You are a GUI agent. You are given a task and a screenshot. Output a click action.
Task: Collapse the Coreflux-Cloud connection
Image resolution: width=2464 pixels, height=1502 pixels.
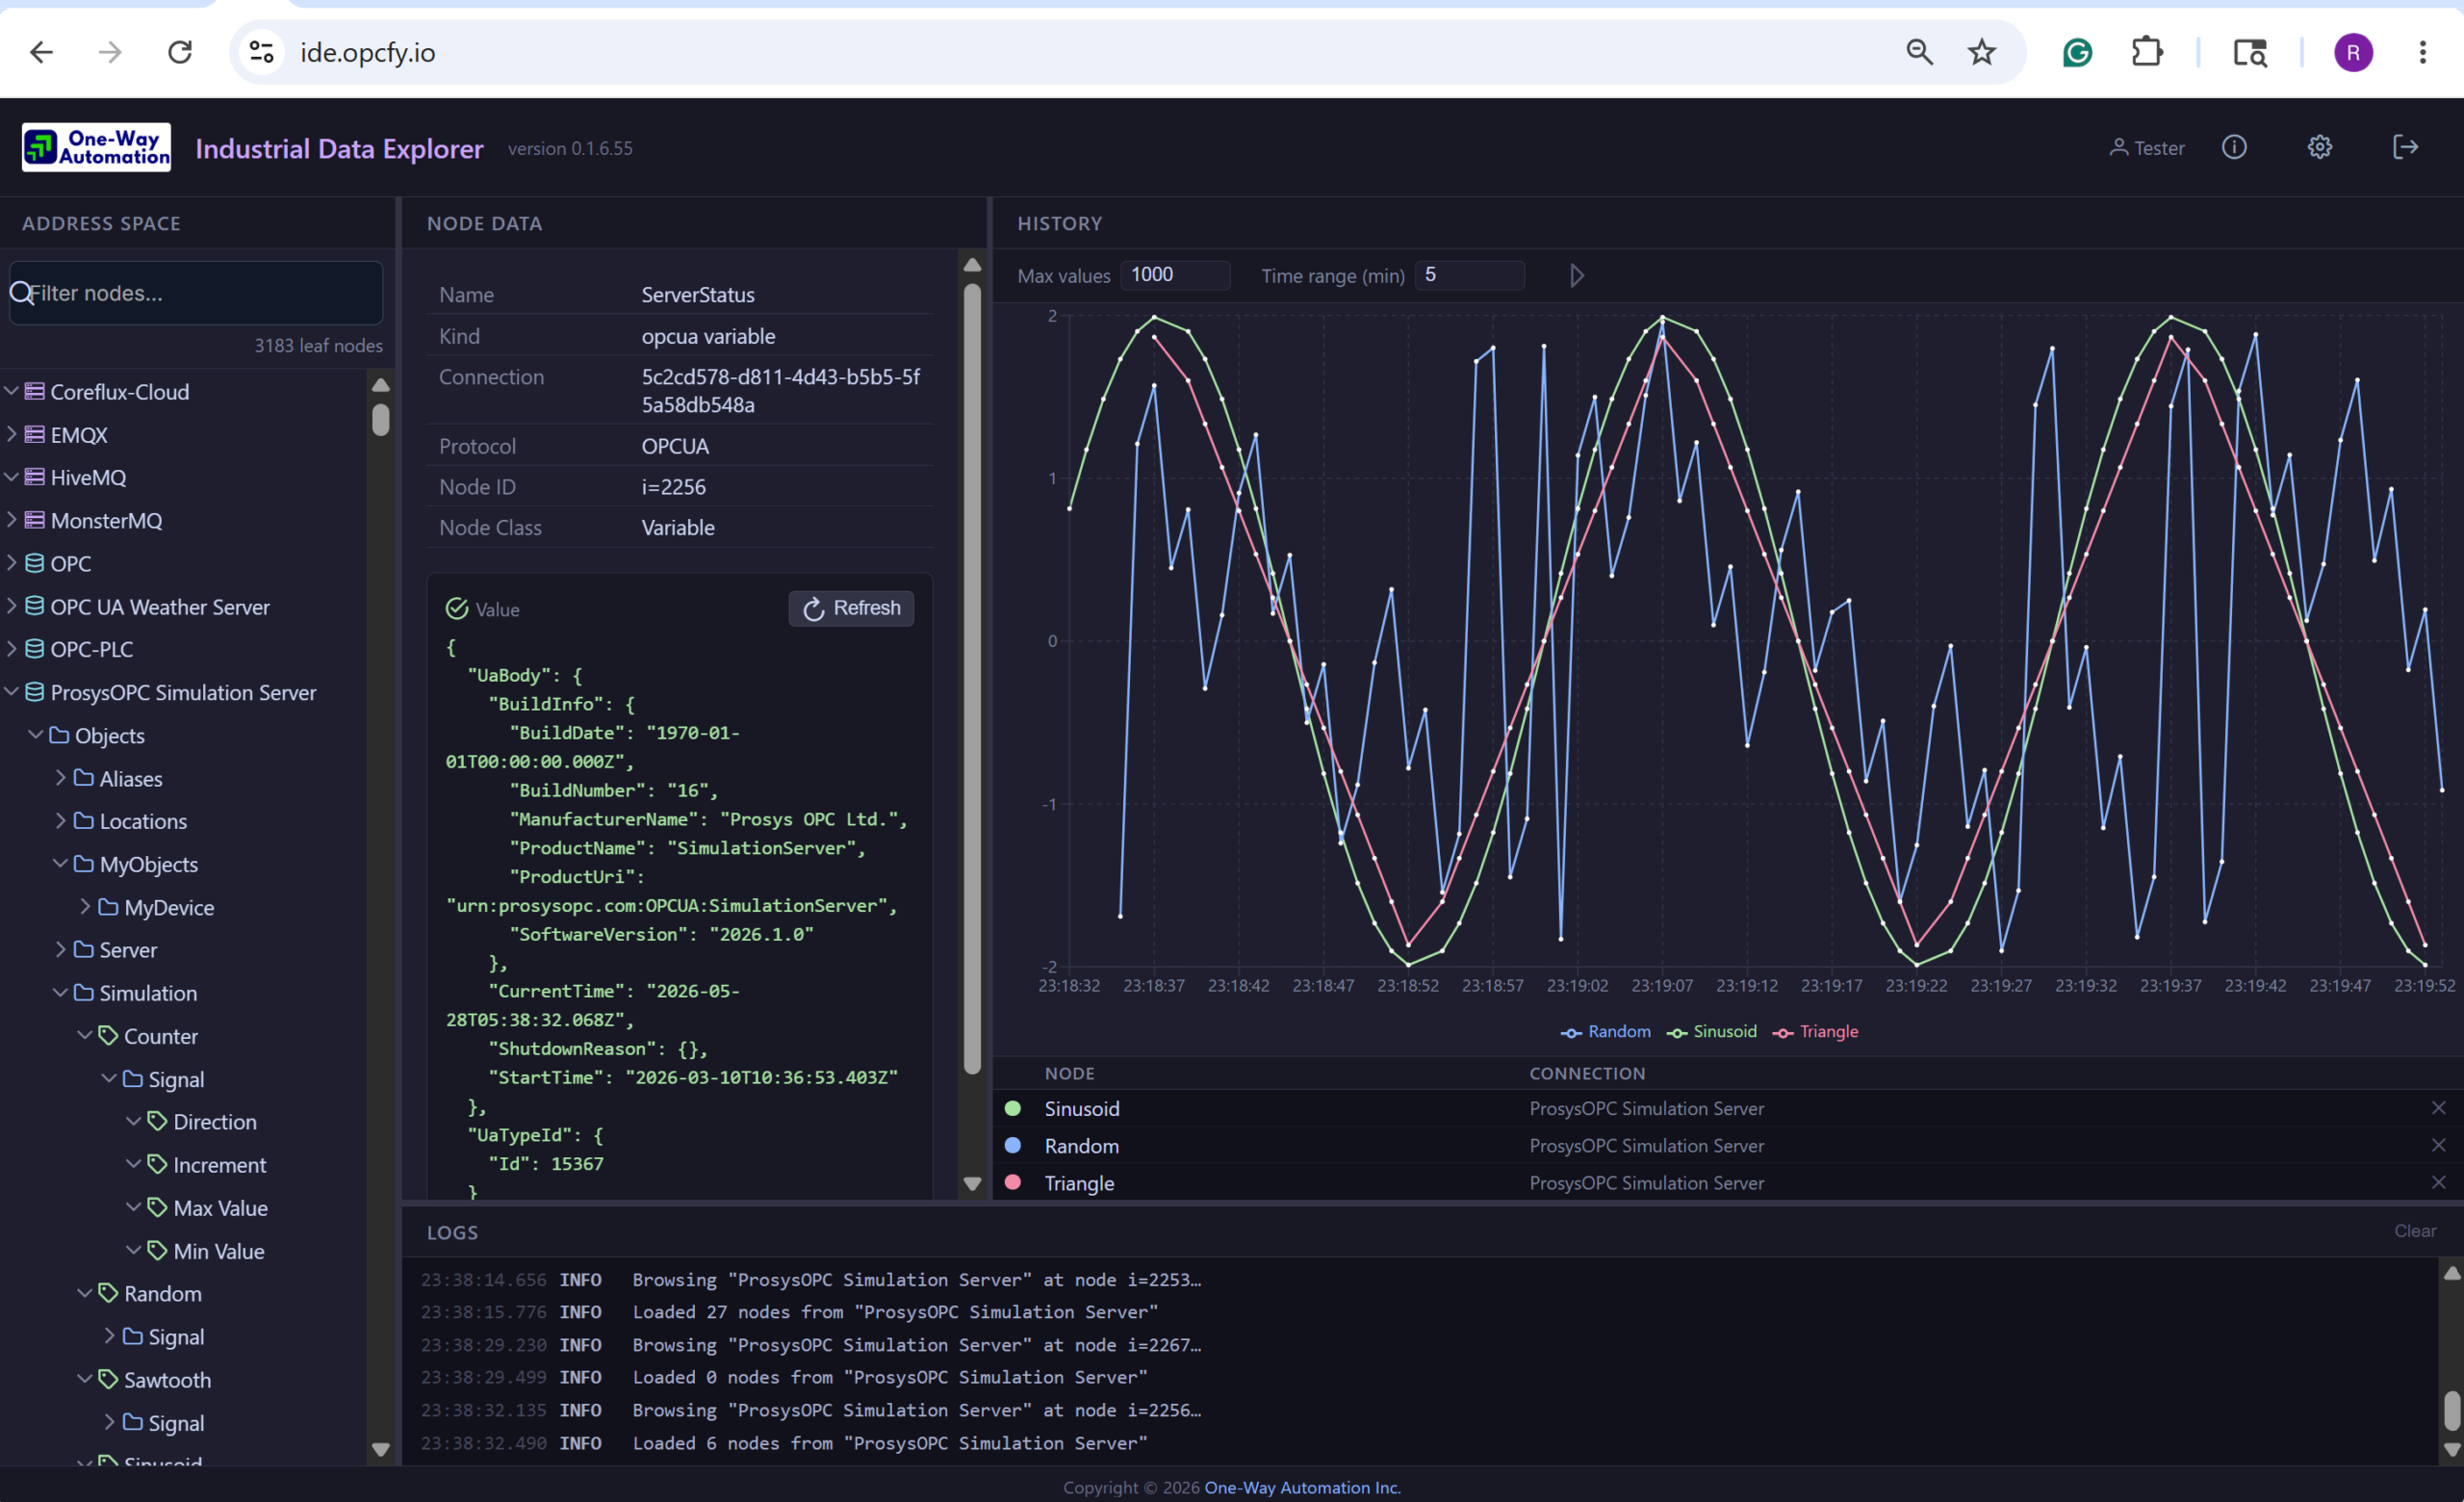12,391
